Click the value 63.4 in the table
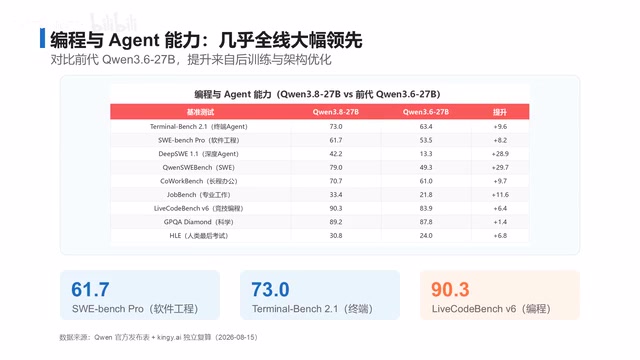The height and width of the screenshot is (360, 640). [426, 127]
